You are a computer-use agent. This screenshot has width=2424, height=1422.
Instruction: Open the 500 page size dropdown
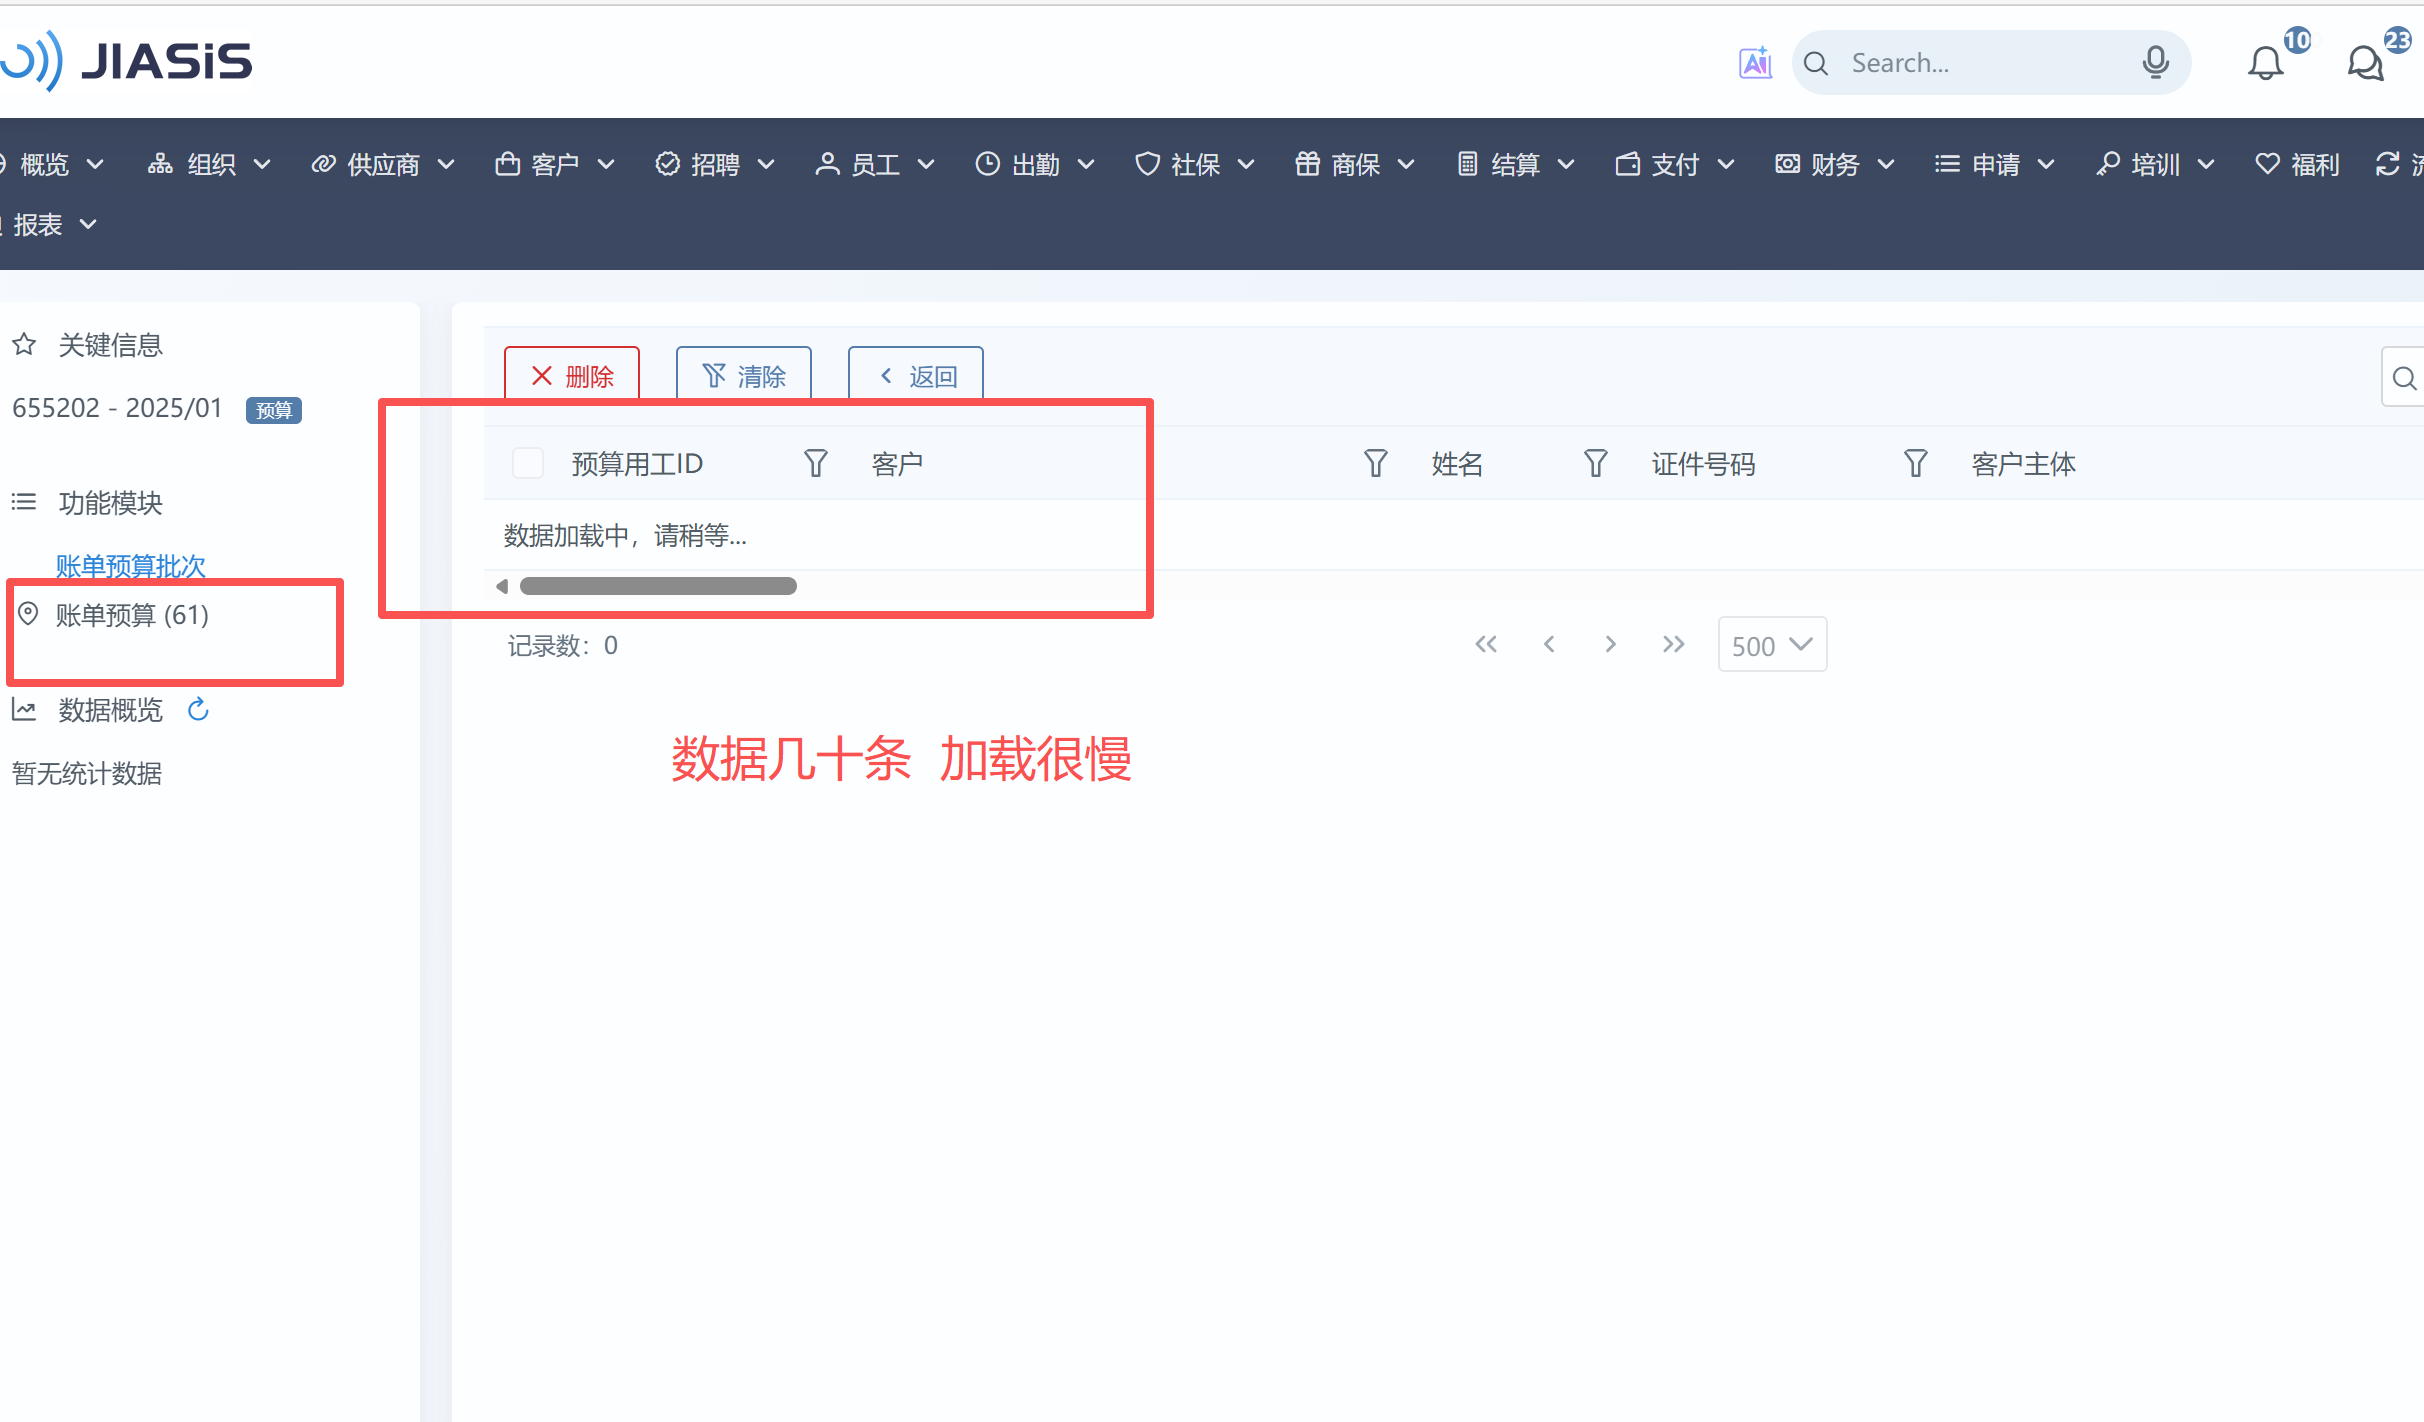[x=1772, y=645]
